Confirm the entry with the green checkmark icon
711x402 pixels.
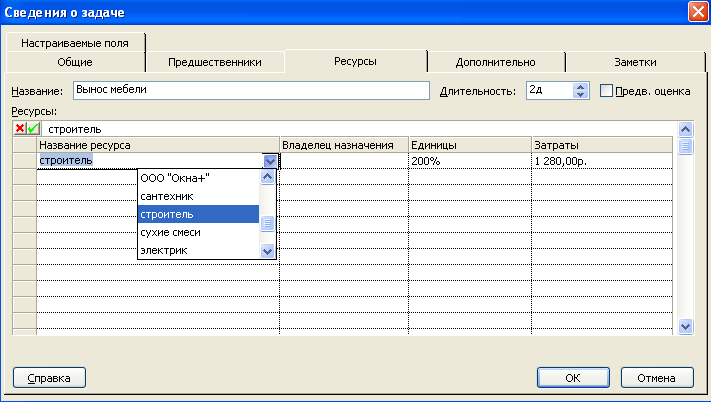tap(33, 129)
